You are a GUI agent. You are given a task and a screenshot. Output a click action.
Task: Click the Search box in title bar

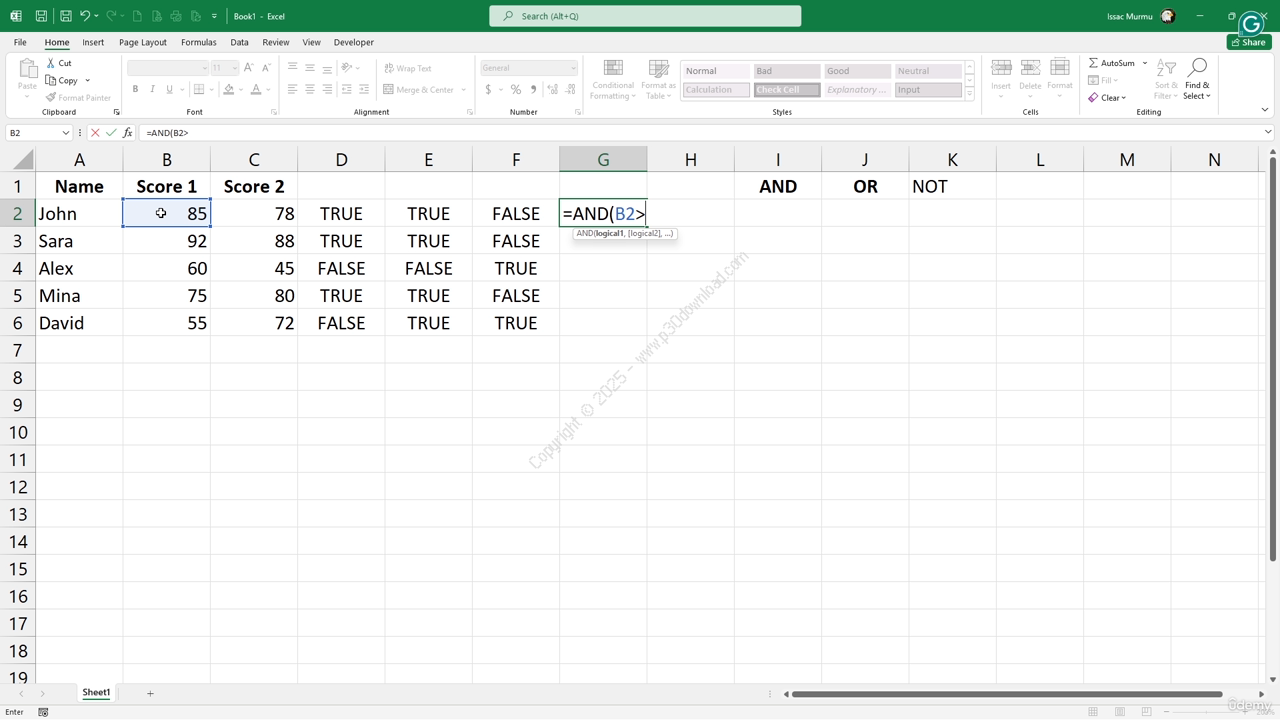point(645,16)
